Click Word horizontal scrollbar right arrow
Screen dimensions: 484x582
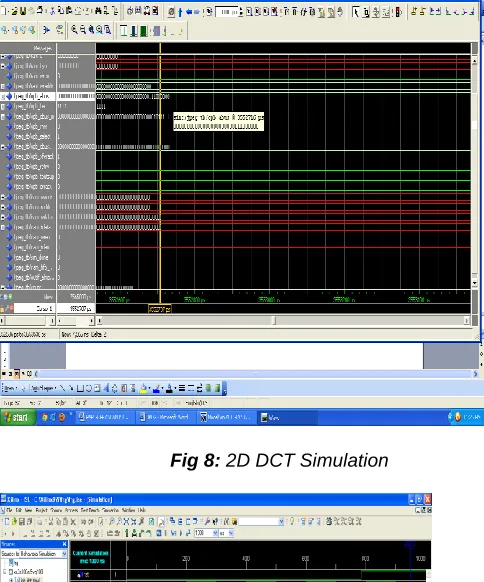[475, 374]
